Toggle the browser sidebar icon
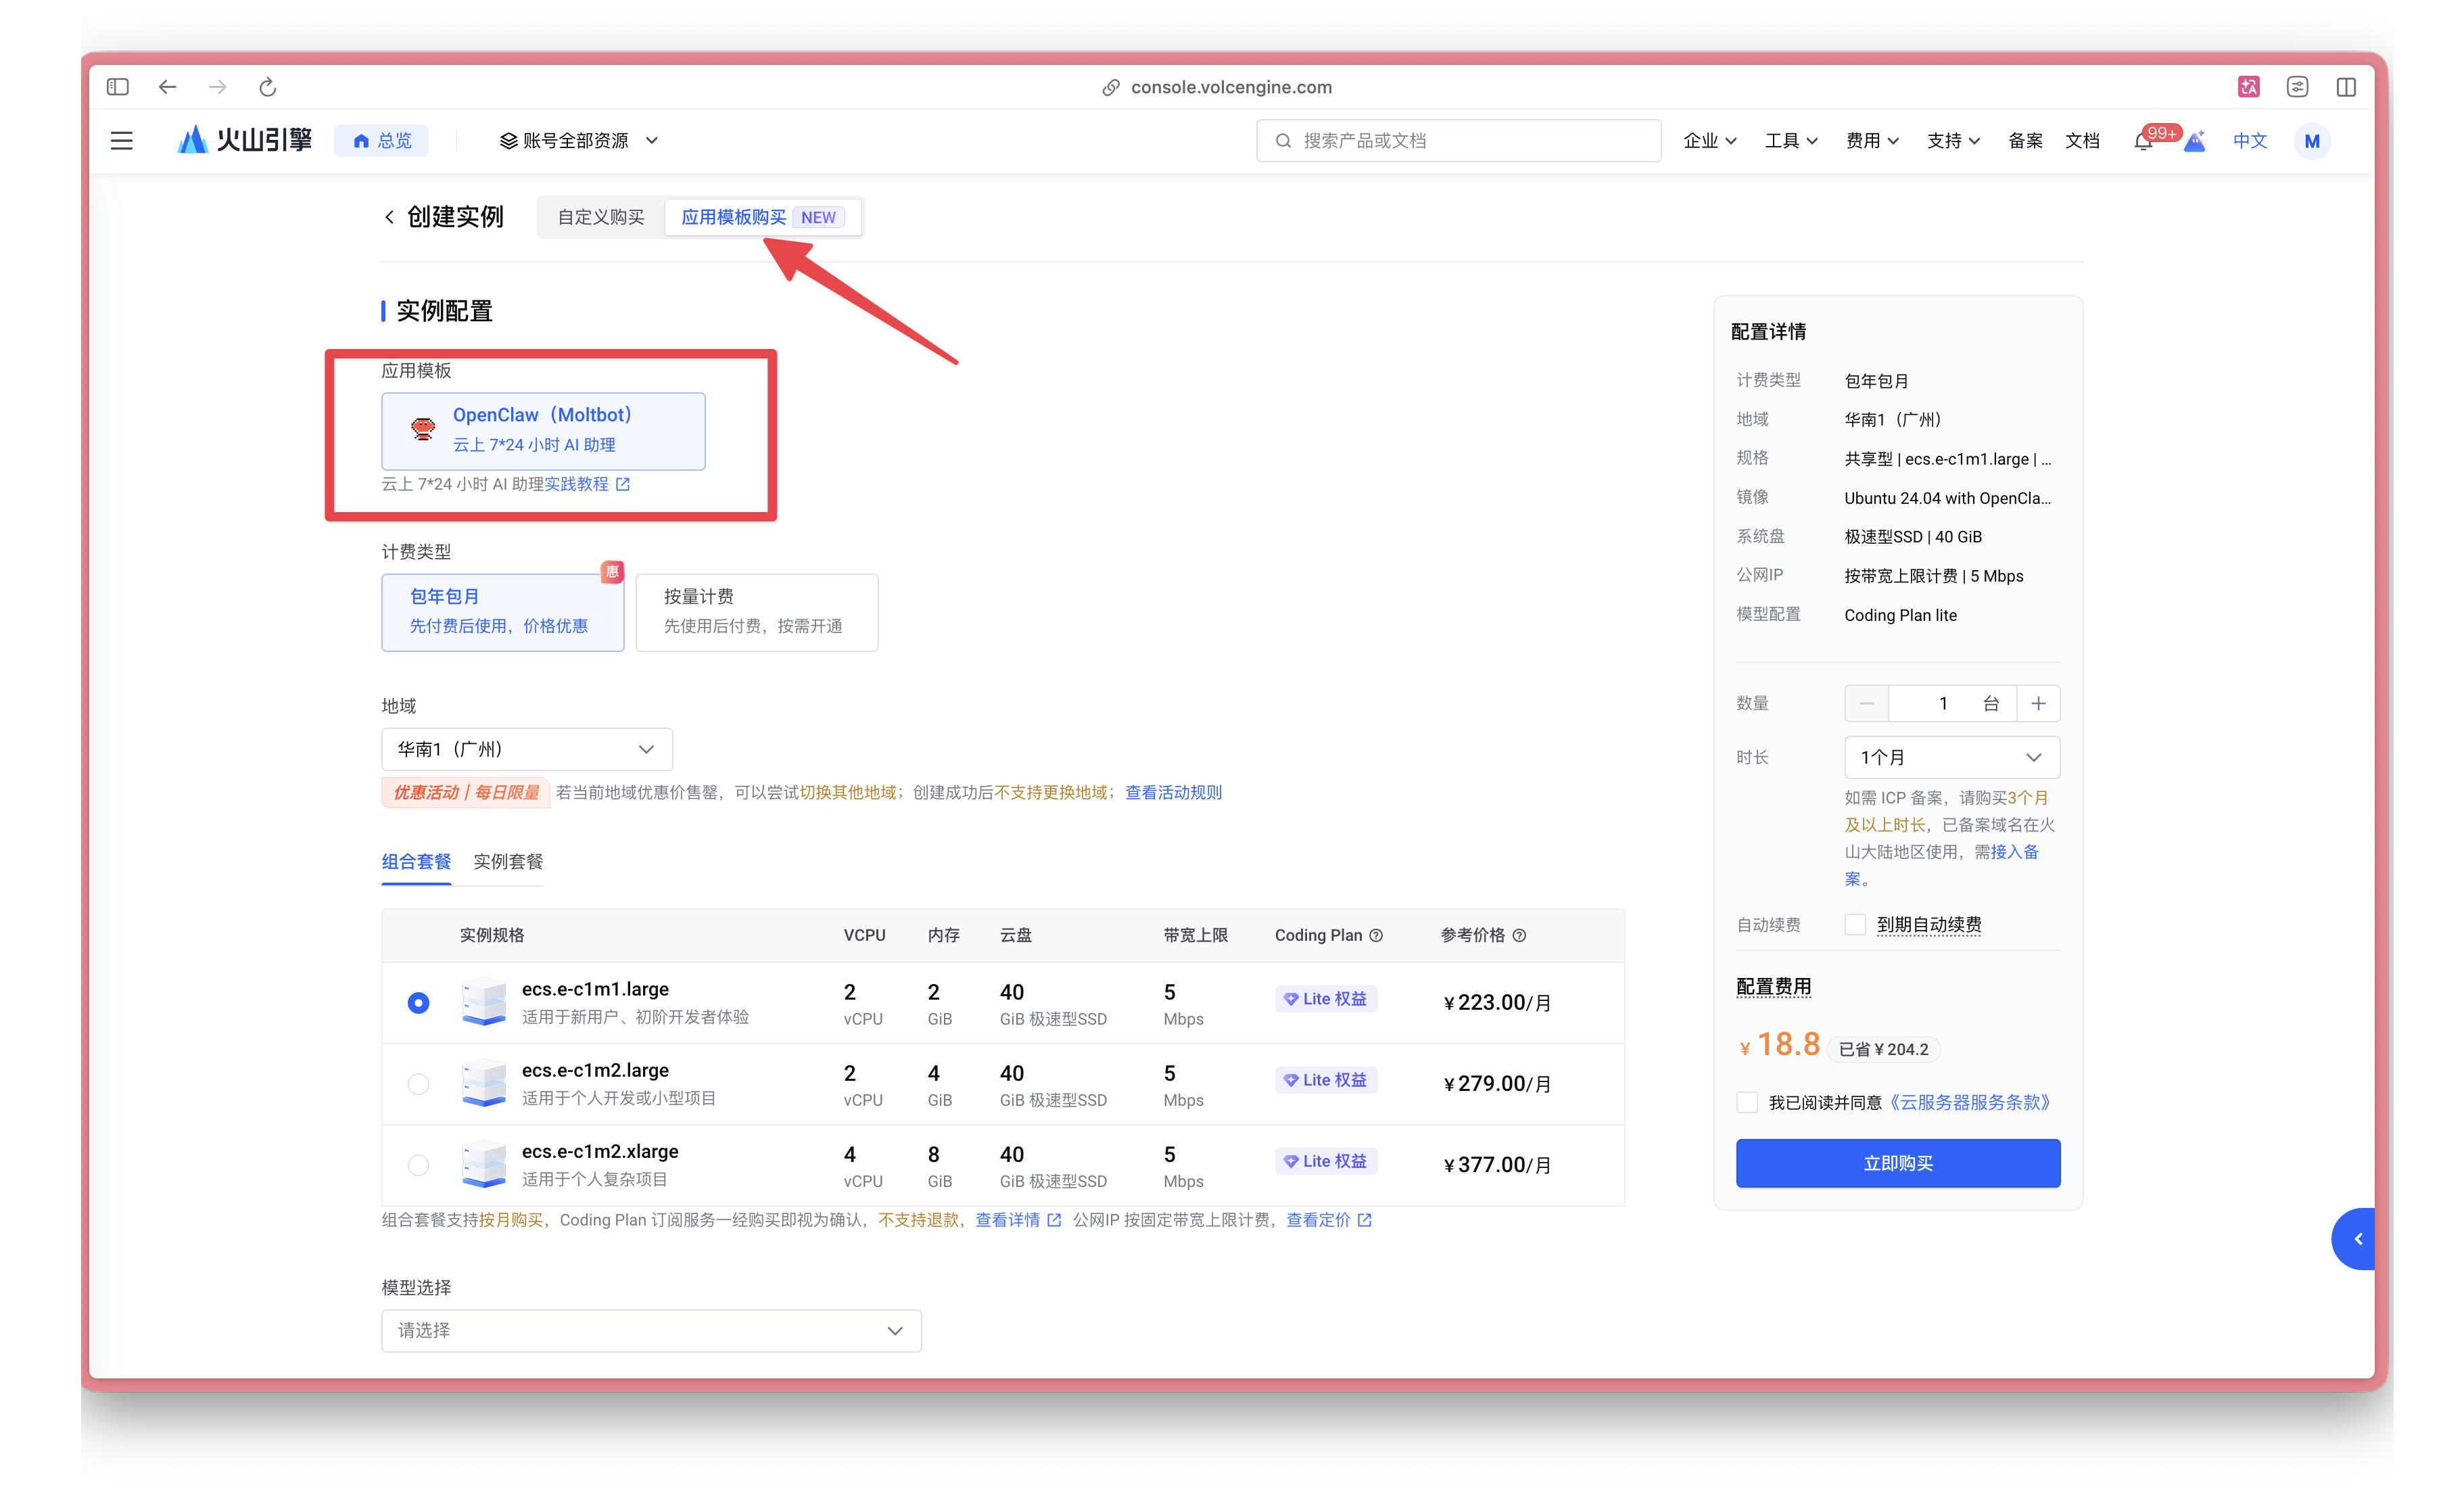 point(118,87)
